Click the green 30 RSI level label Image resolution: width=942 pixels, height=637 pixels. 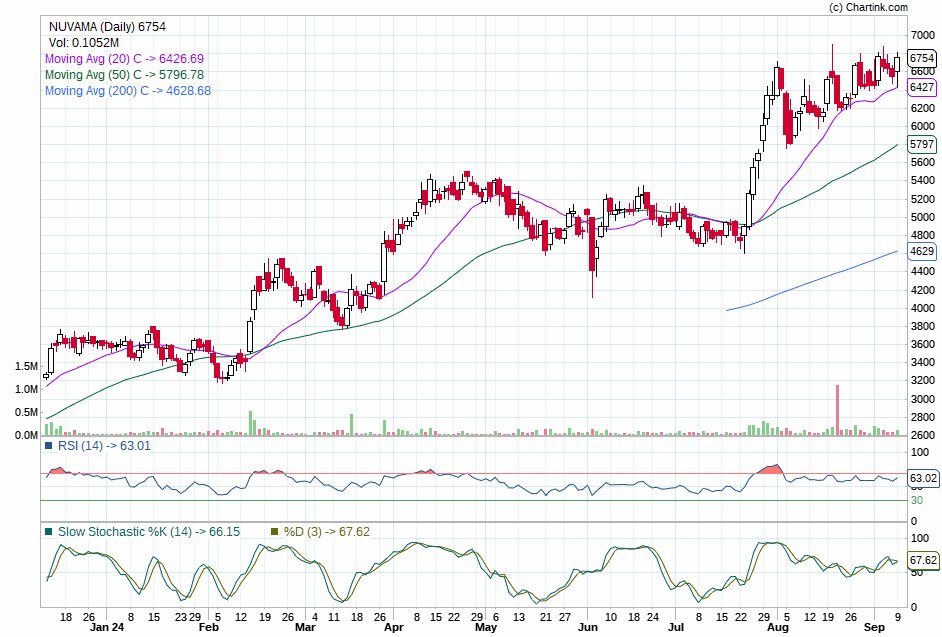(x=917, y=501)
